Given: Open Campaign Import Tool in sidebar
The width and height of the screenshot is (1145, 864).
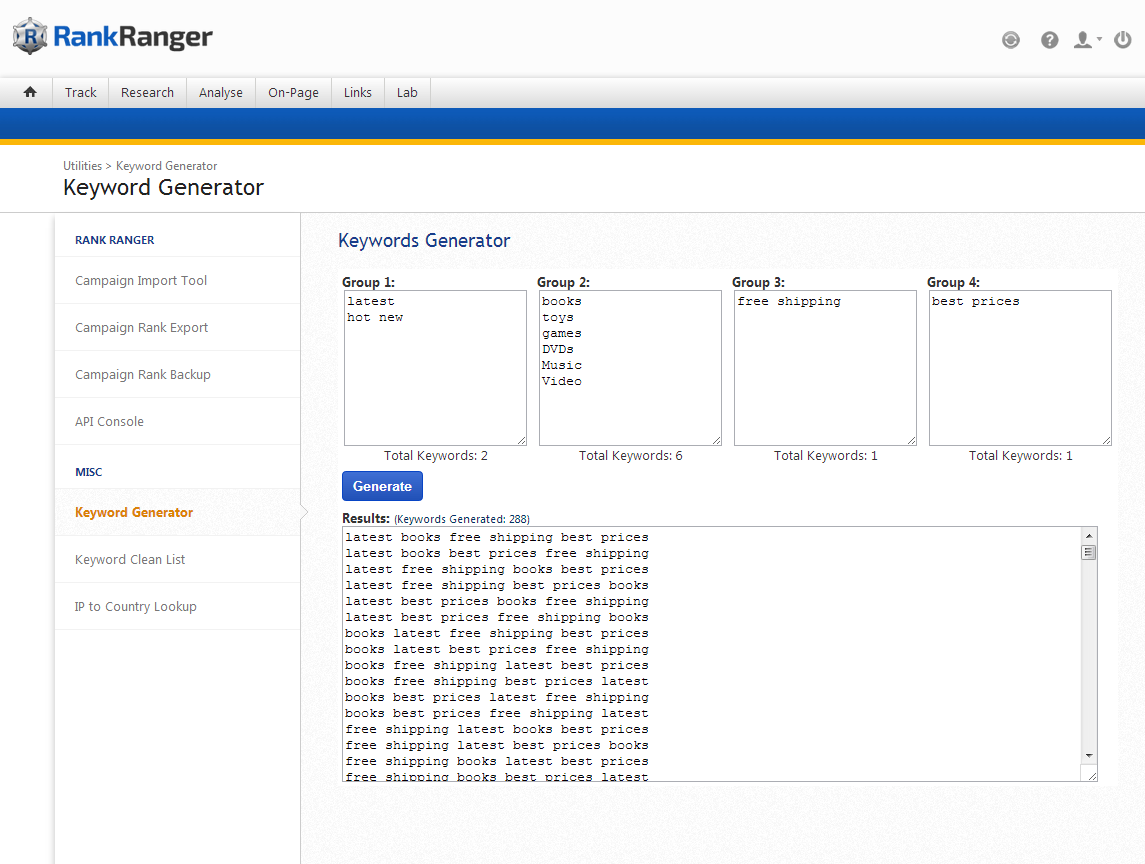Looking at the screenshot, I should tap(141, 280).
